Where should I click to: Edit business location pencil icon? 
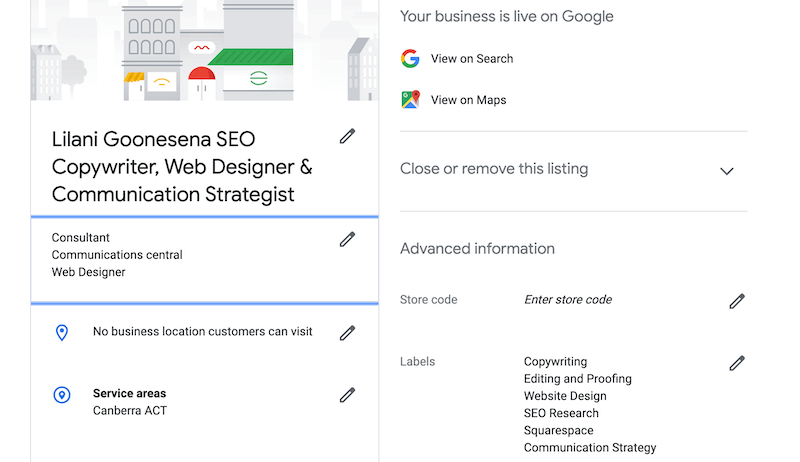click(x=347, y=333)
